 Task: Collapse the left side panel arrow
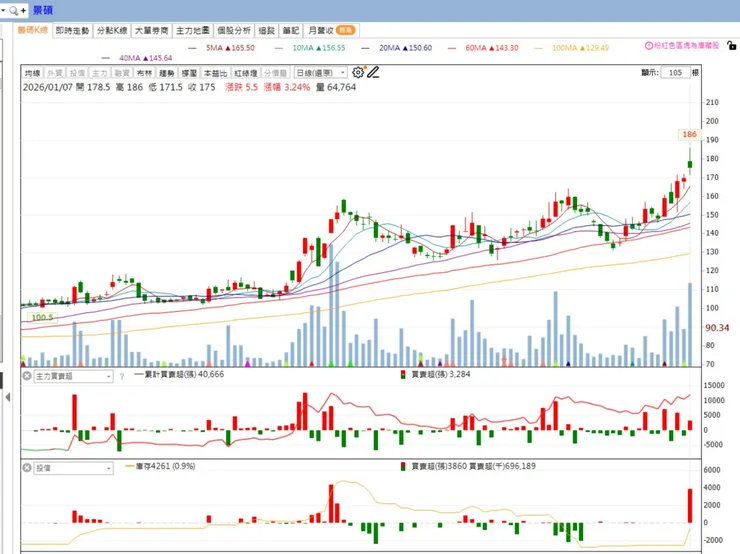click(8, 397)
